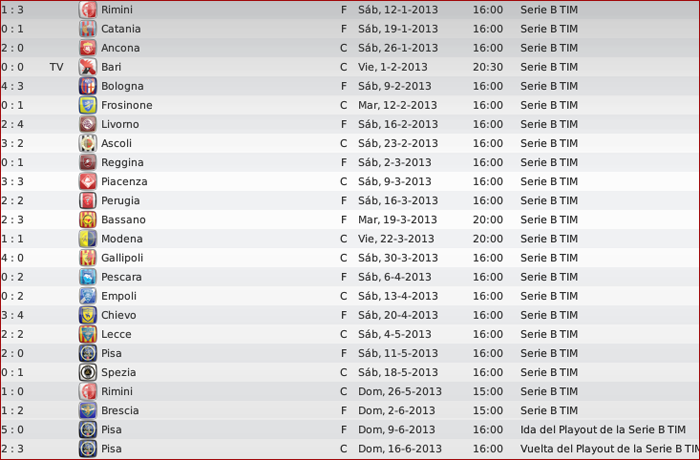
Task: Click the Chievo club crest icon
Action: coord(88,315)
